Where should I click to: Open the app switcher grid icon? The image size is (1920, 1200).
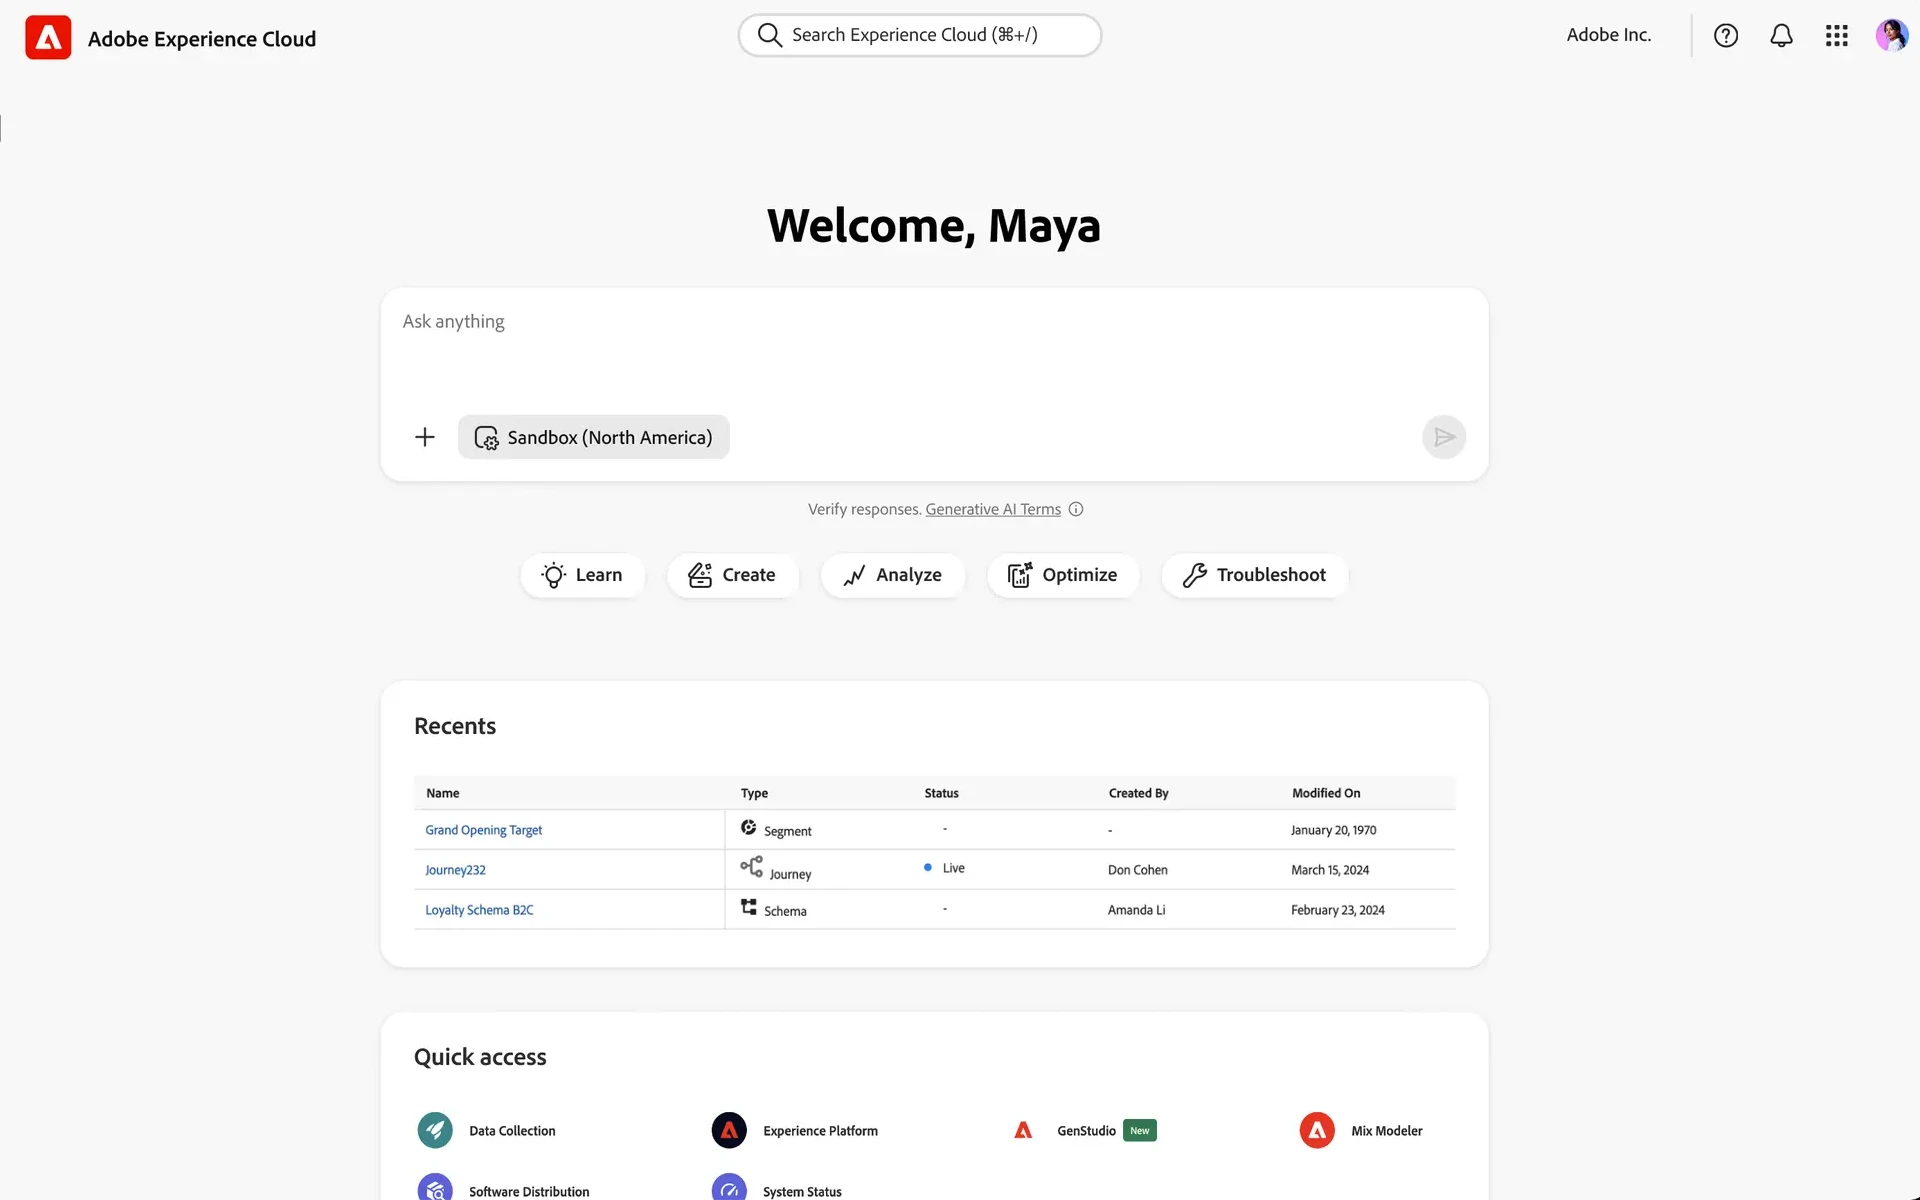[x=1836, y=36]
